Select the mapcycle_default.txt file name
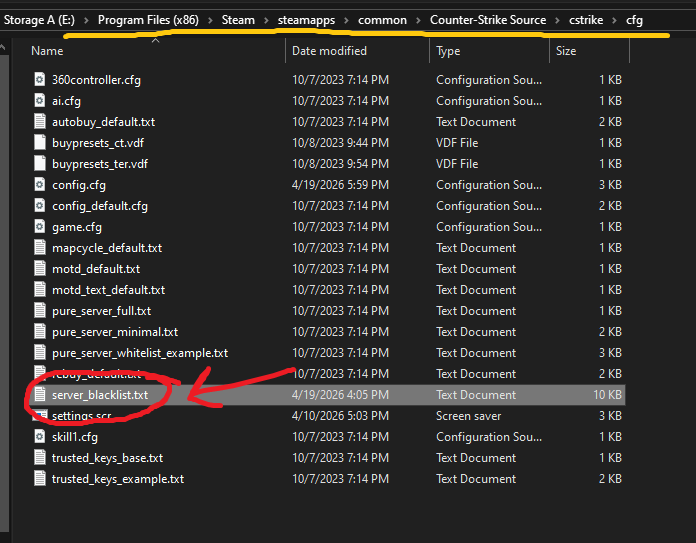The height and width of the screenshot is (543, 696). click(x=107, y=248)
